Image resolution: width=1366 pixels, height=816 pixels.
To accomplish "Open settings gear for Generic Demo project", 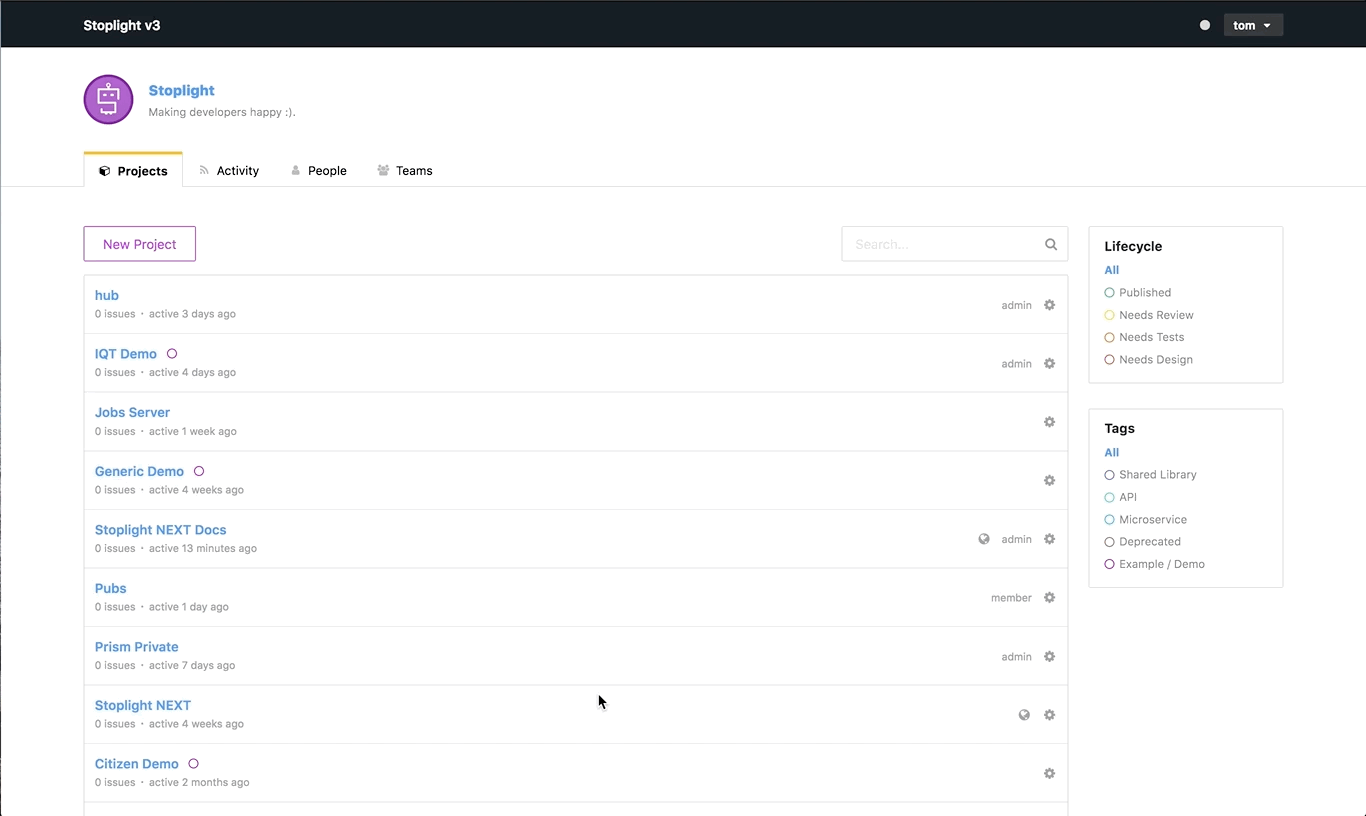I will tap(1049, 480).
